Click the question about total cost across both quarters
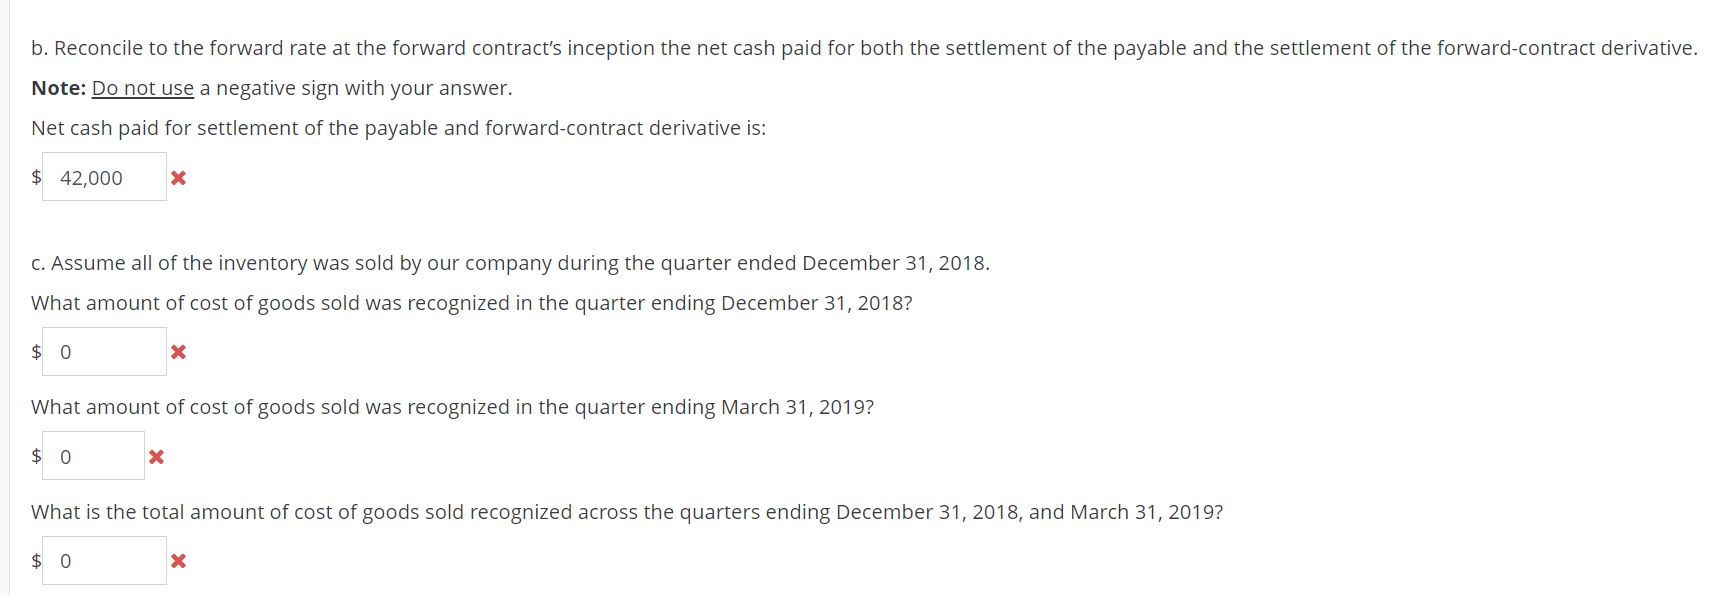The image size is (1722, 595). pos(627,512)
